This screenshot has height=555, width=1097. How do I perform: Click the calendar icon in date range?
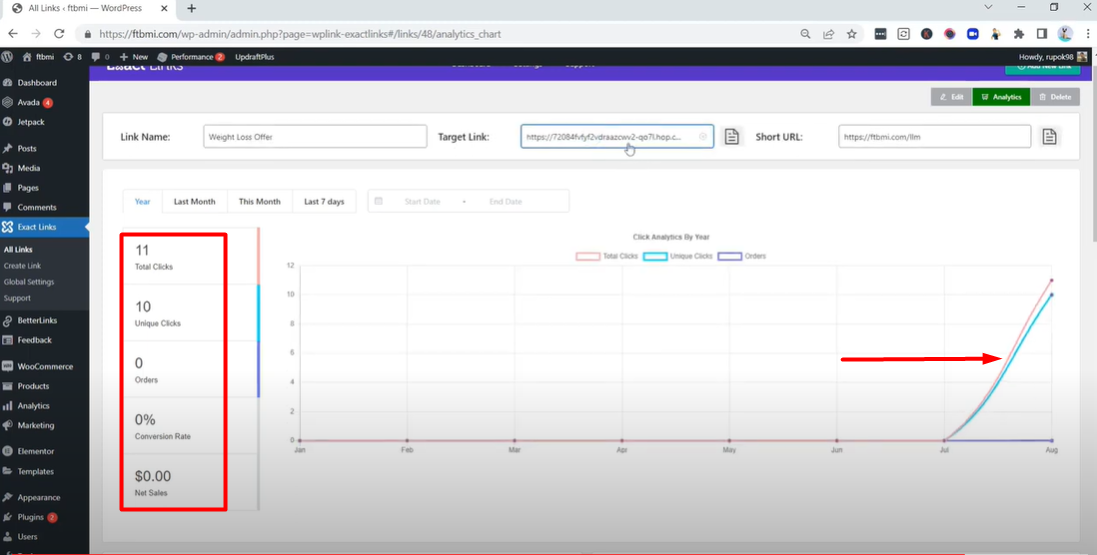[x=378, y=201]
